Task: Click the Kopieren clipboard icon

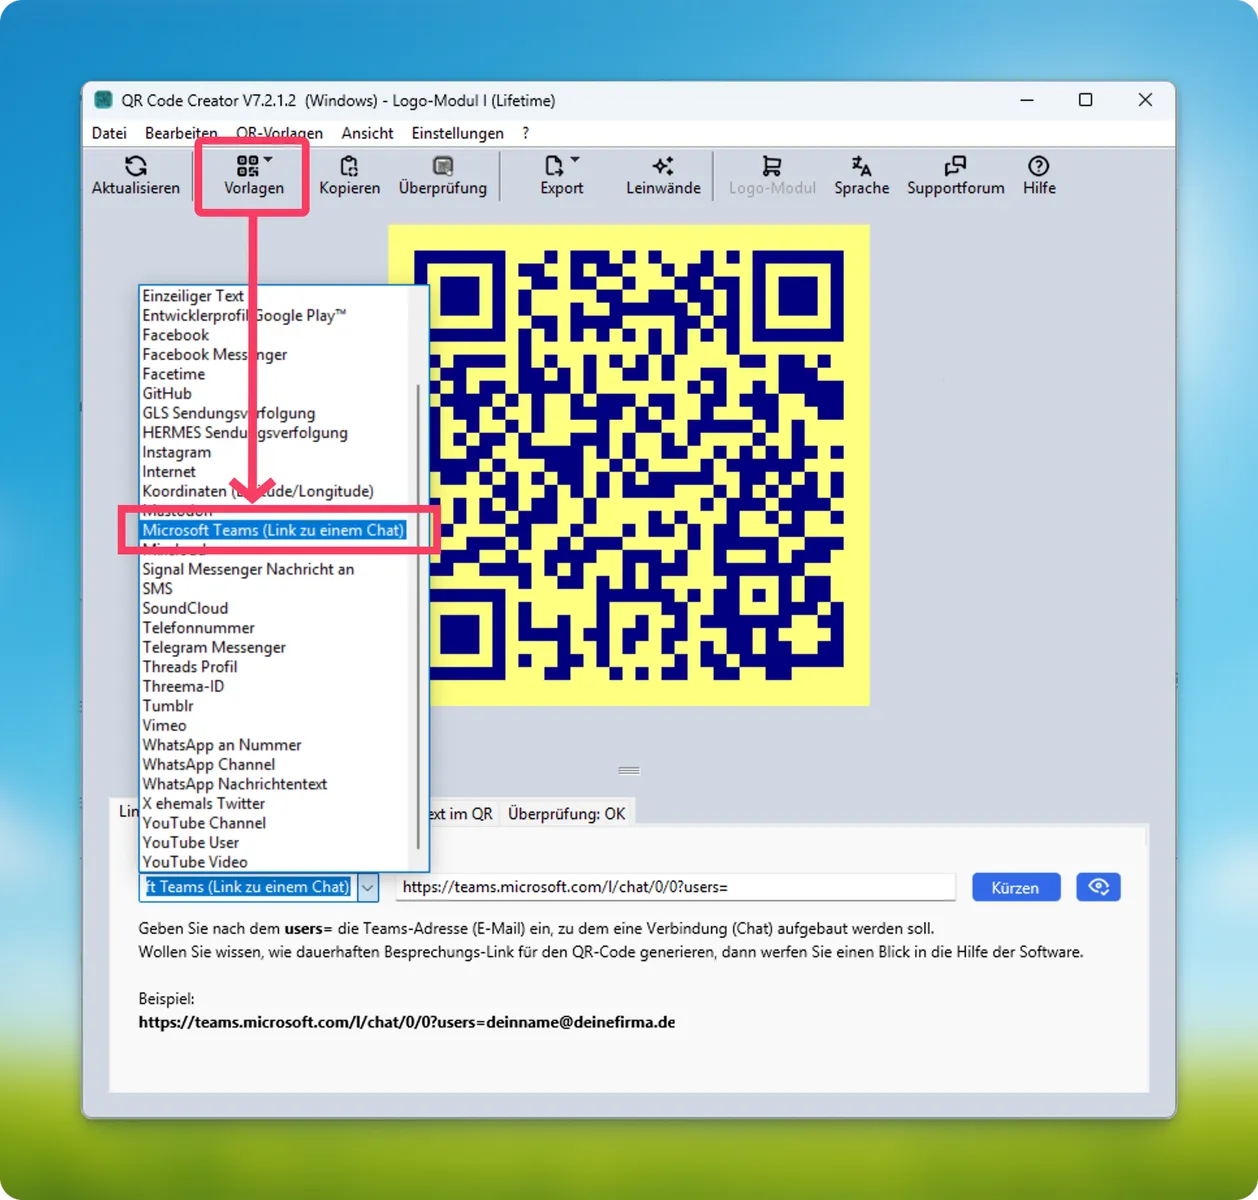Action: tap(349, 166)
